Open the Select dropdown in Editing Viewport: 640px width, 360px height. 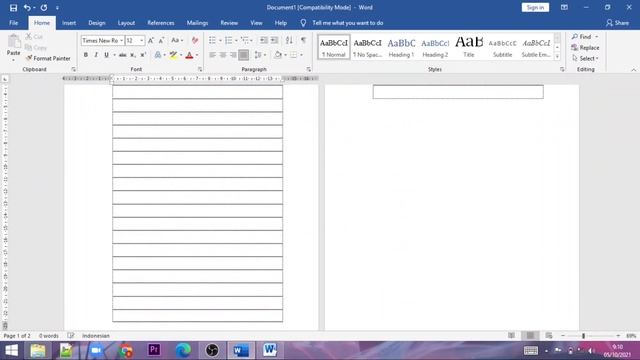point(585,59)
